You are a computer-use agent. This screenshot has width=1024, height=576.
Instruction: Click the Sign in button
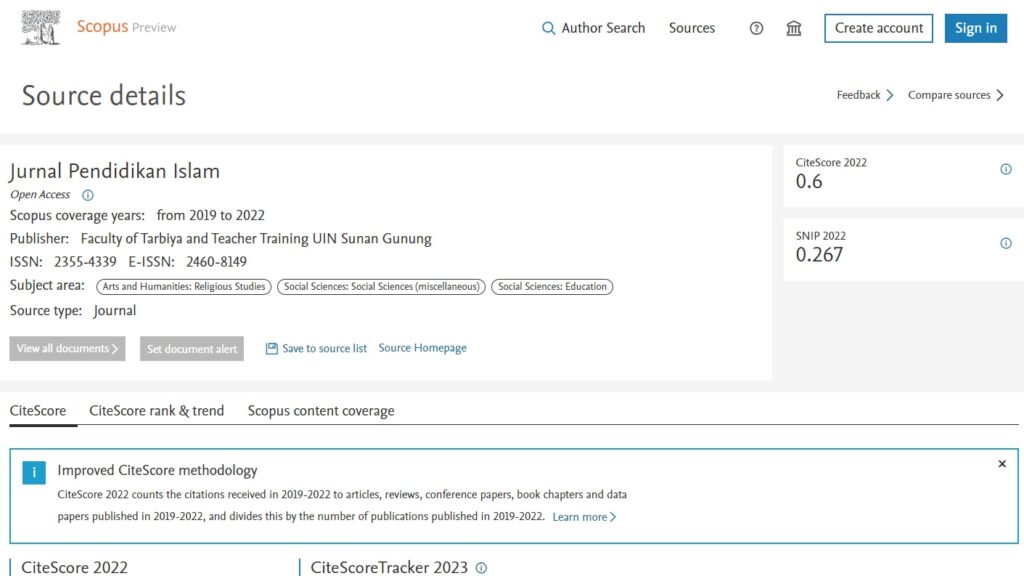pyautogui.click(x=975, y=28)
